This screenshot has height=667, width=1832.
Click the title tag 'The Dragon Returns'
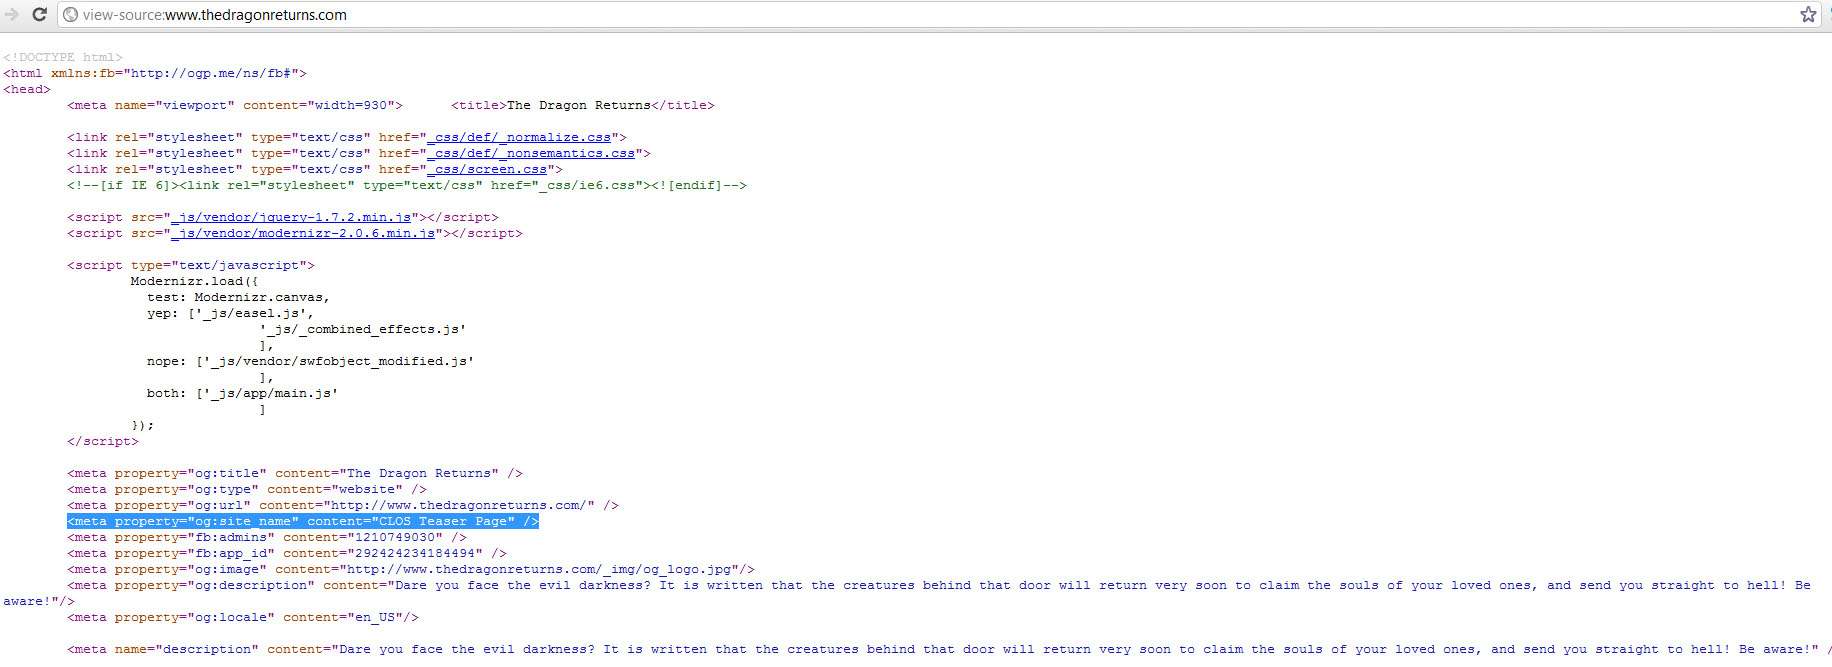pyautogui.click(x=583, y=105)
